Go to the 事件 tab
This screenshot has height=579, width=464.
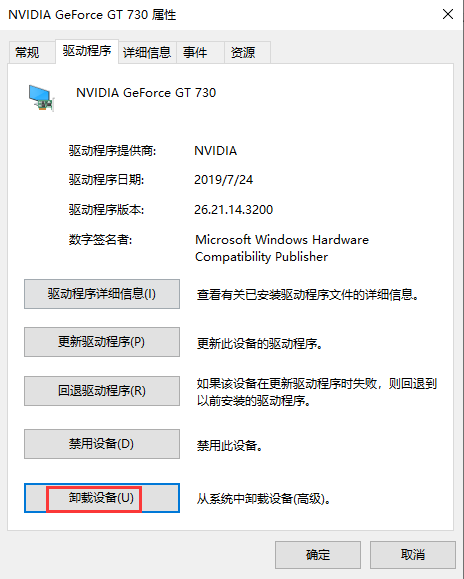click(195, 52)
